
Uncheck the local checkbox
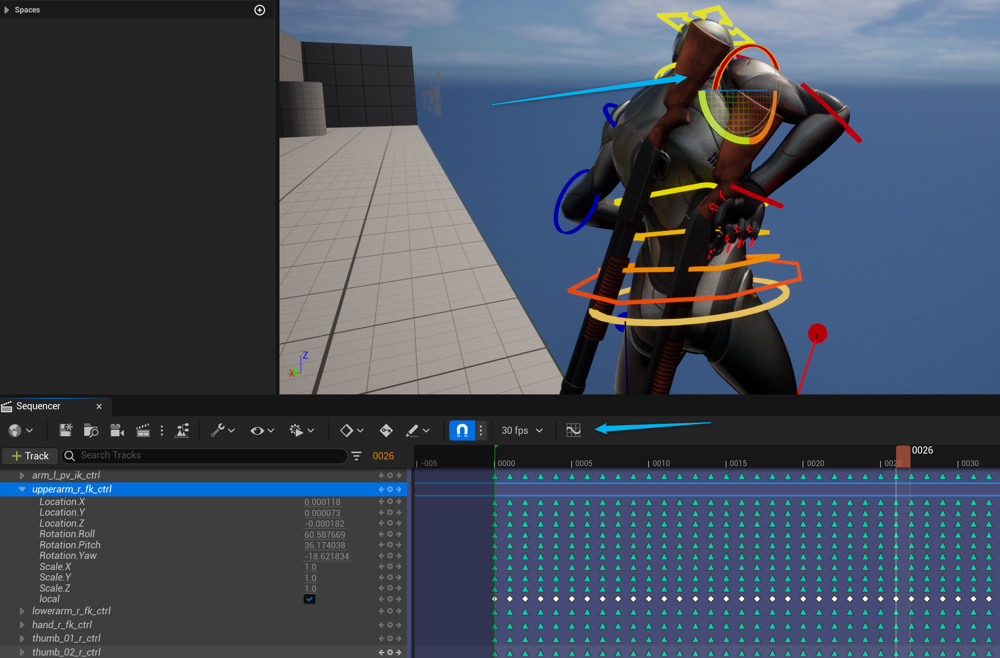309,599
